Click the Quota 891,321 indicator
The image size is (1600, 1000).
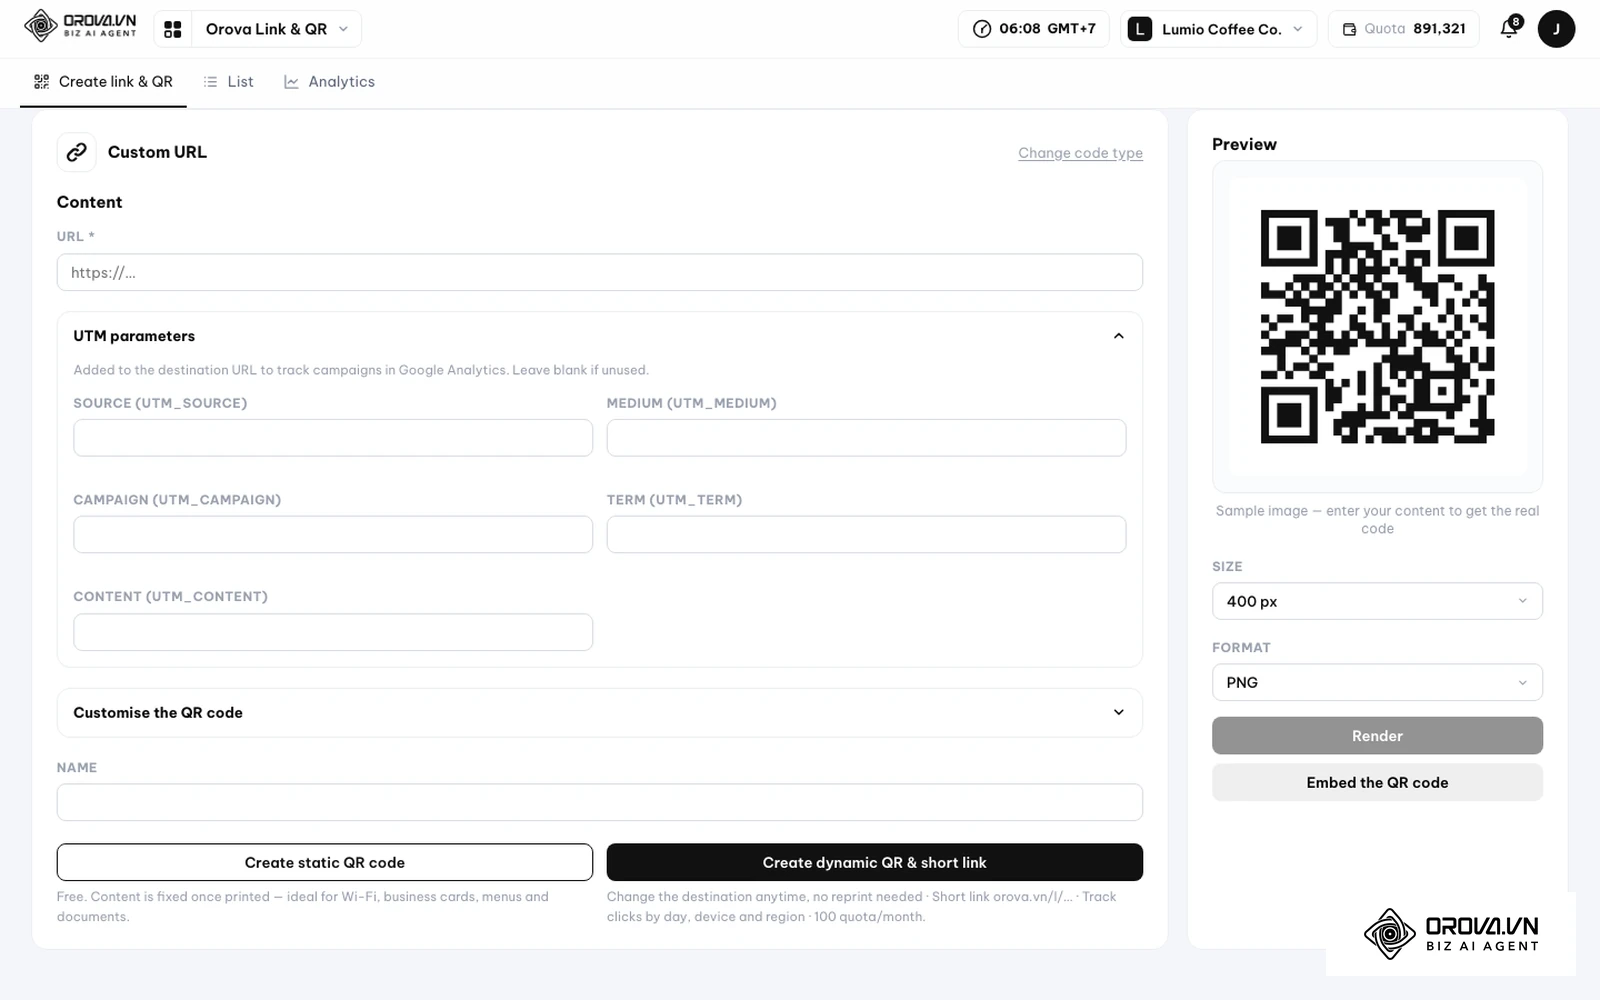[x=1403, y=29]
